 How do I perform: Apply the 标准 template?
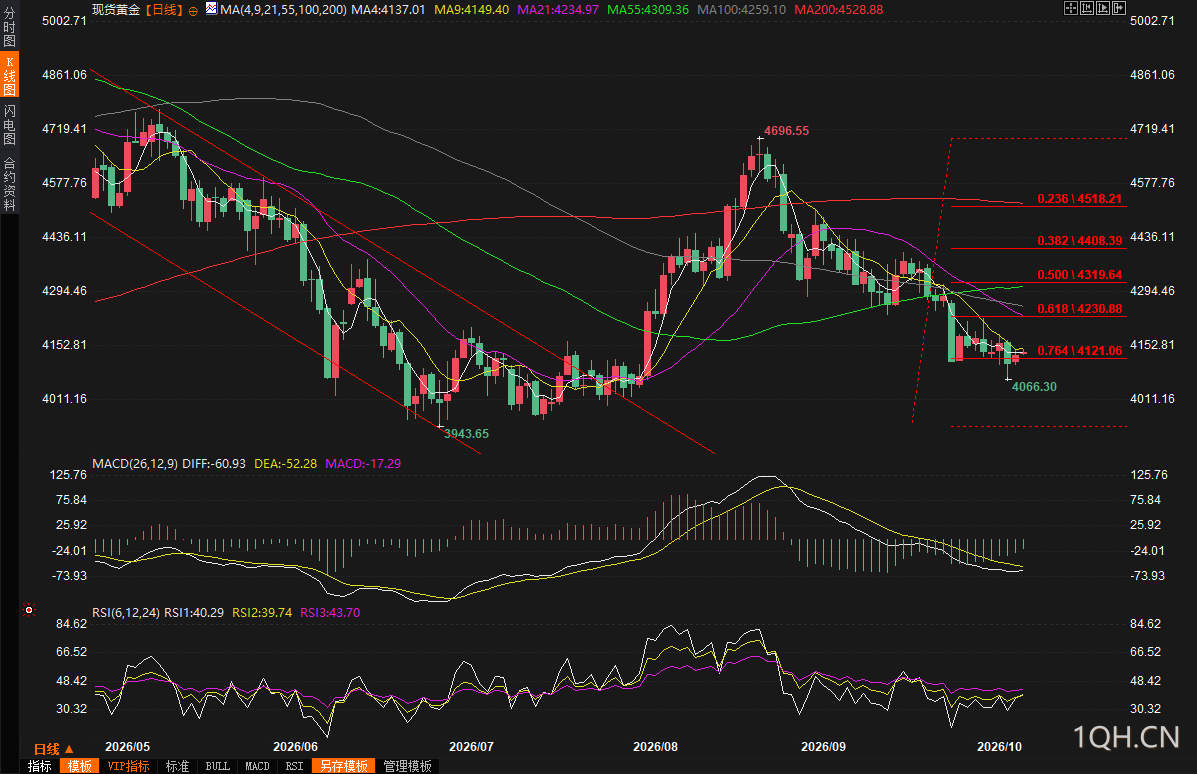click(x=177, y=766)
